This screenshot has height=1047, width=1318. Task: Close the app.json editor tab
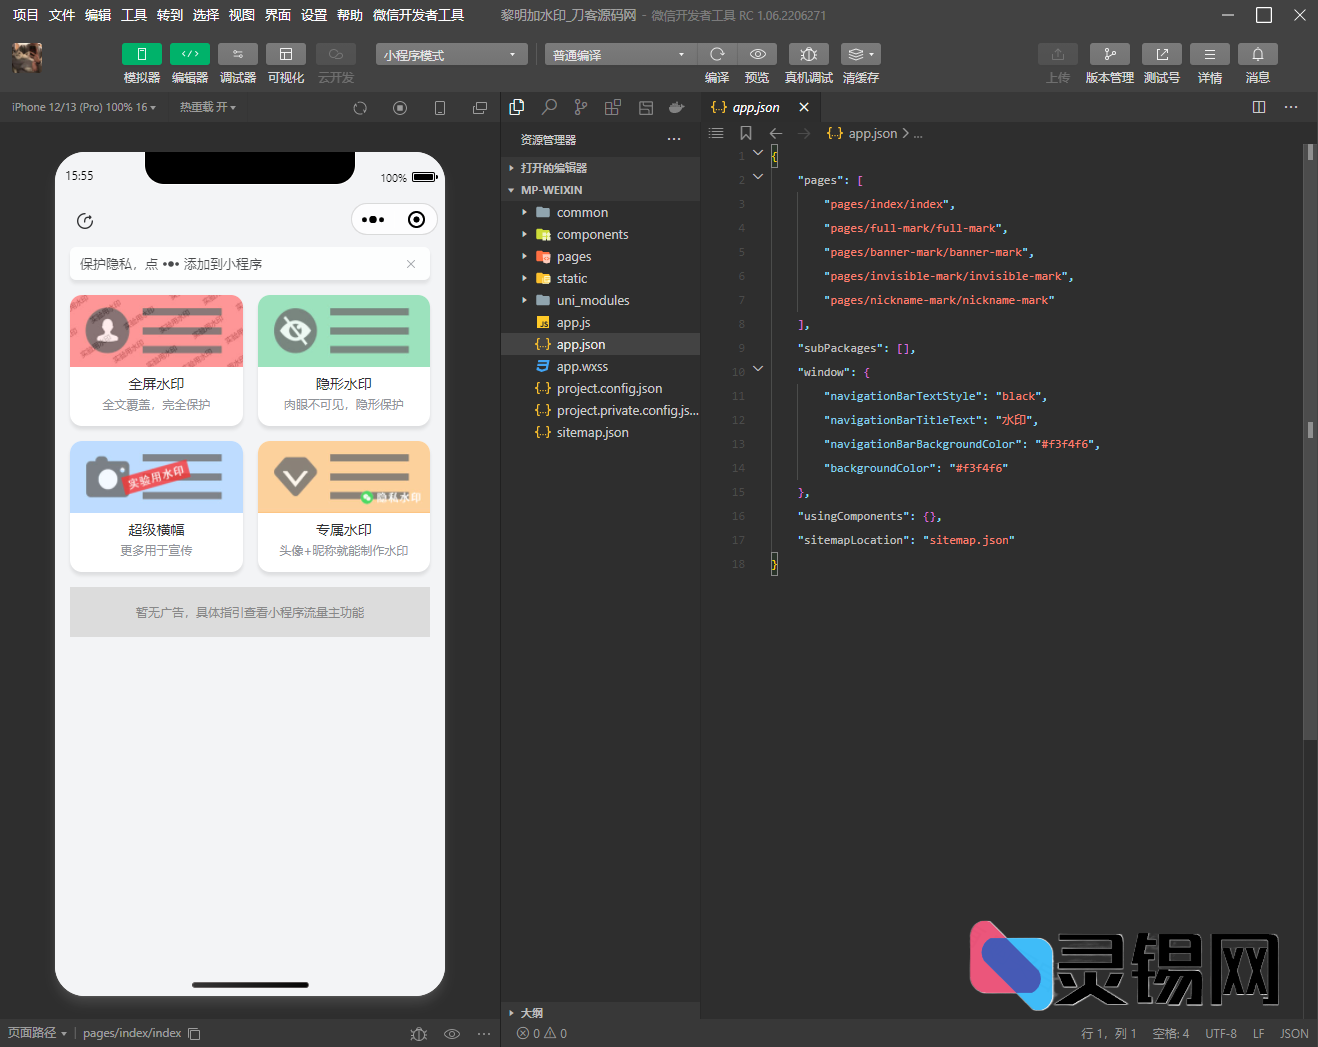(x=804, y=107)
